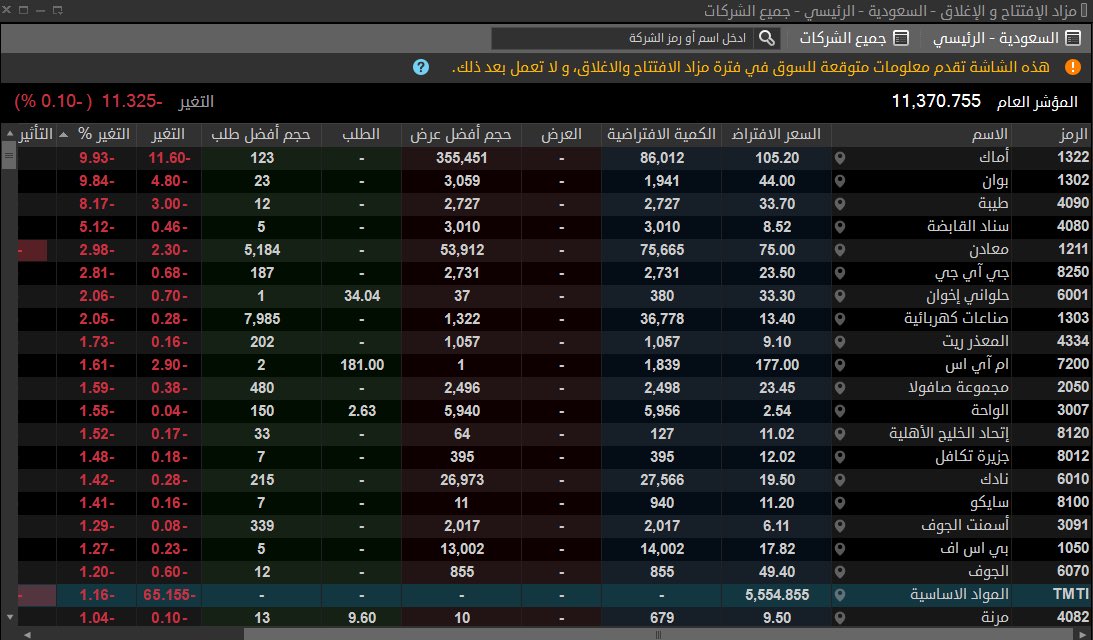Viewport: 1093px width, 640px height.
Task: Click symbol 4082 in مرنة row
Action: click(1072, 618)
